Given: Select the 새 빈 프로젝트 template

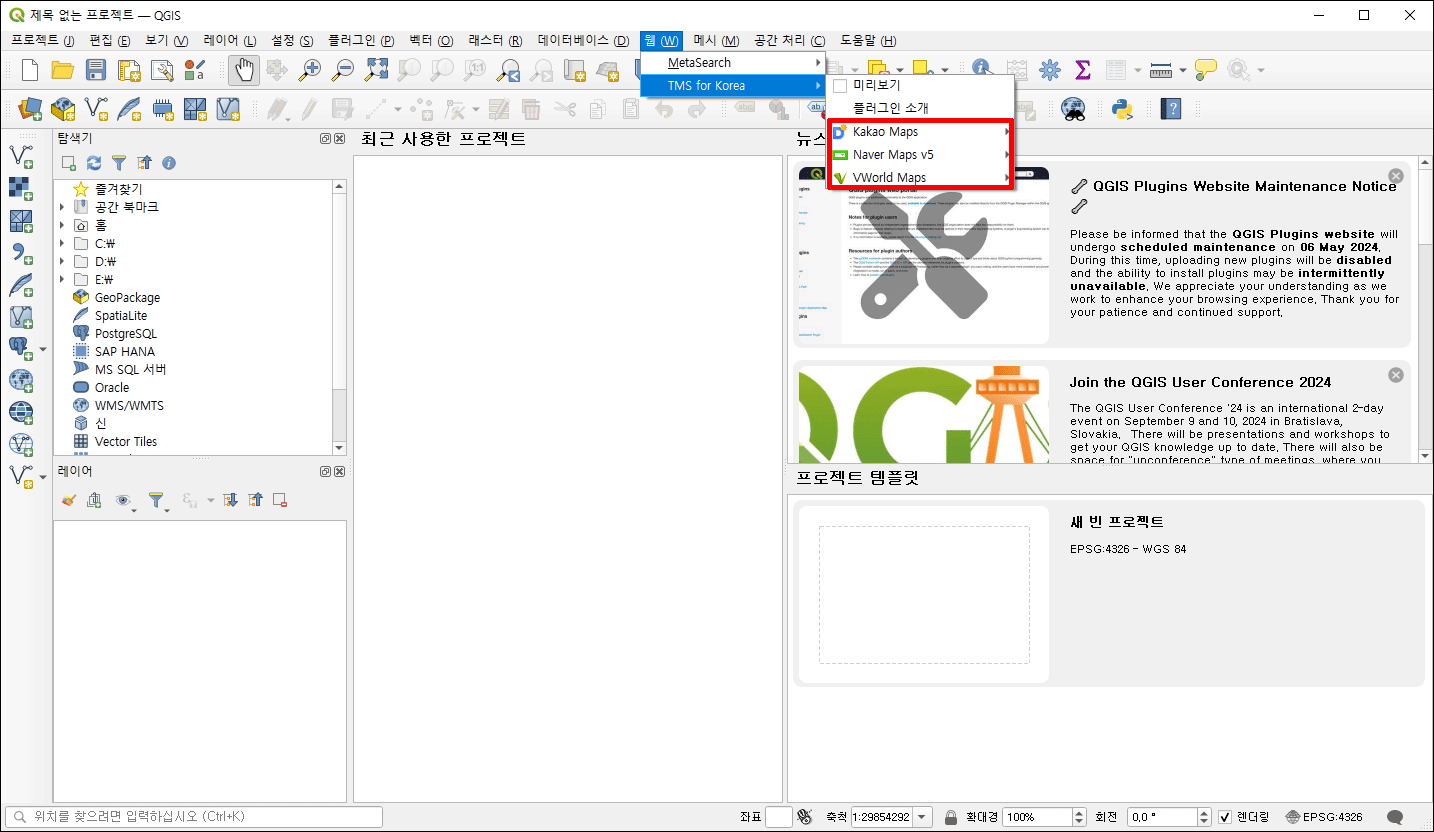Looking at the screenshot, I should 1109,594.
